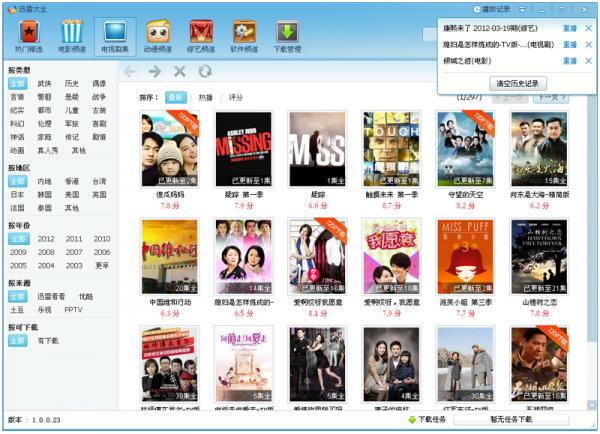
Task: Click the green 下载任务 arrow icon
Action: [x=412, y=420]
